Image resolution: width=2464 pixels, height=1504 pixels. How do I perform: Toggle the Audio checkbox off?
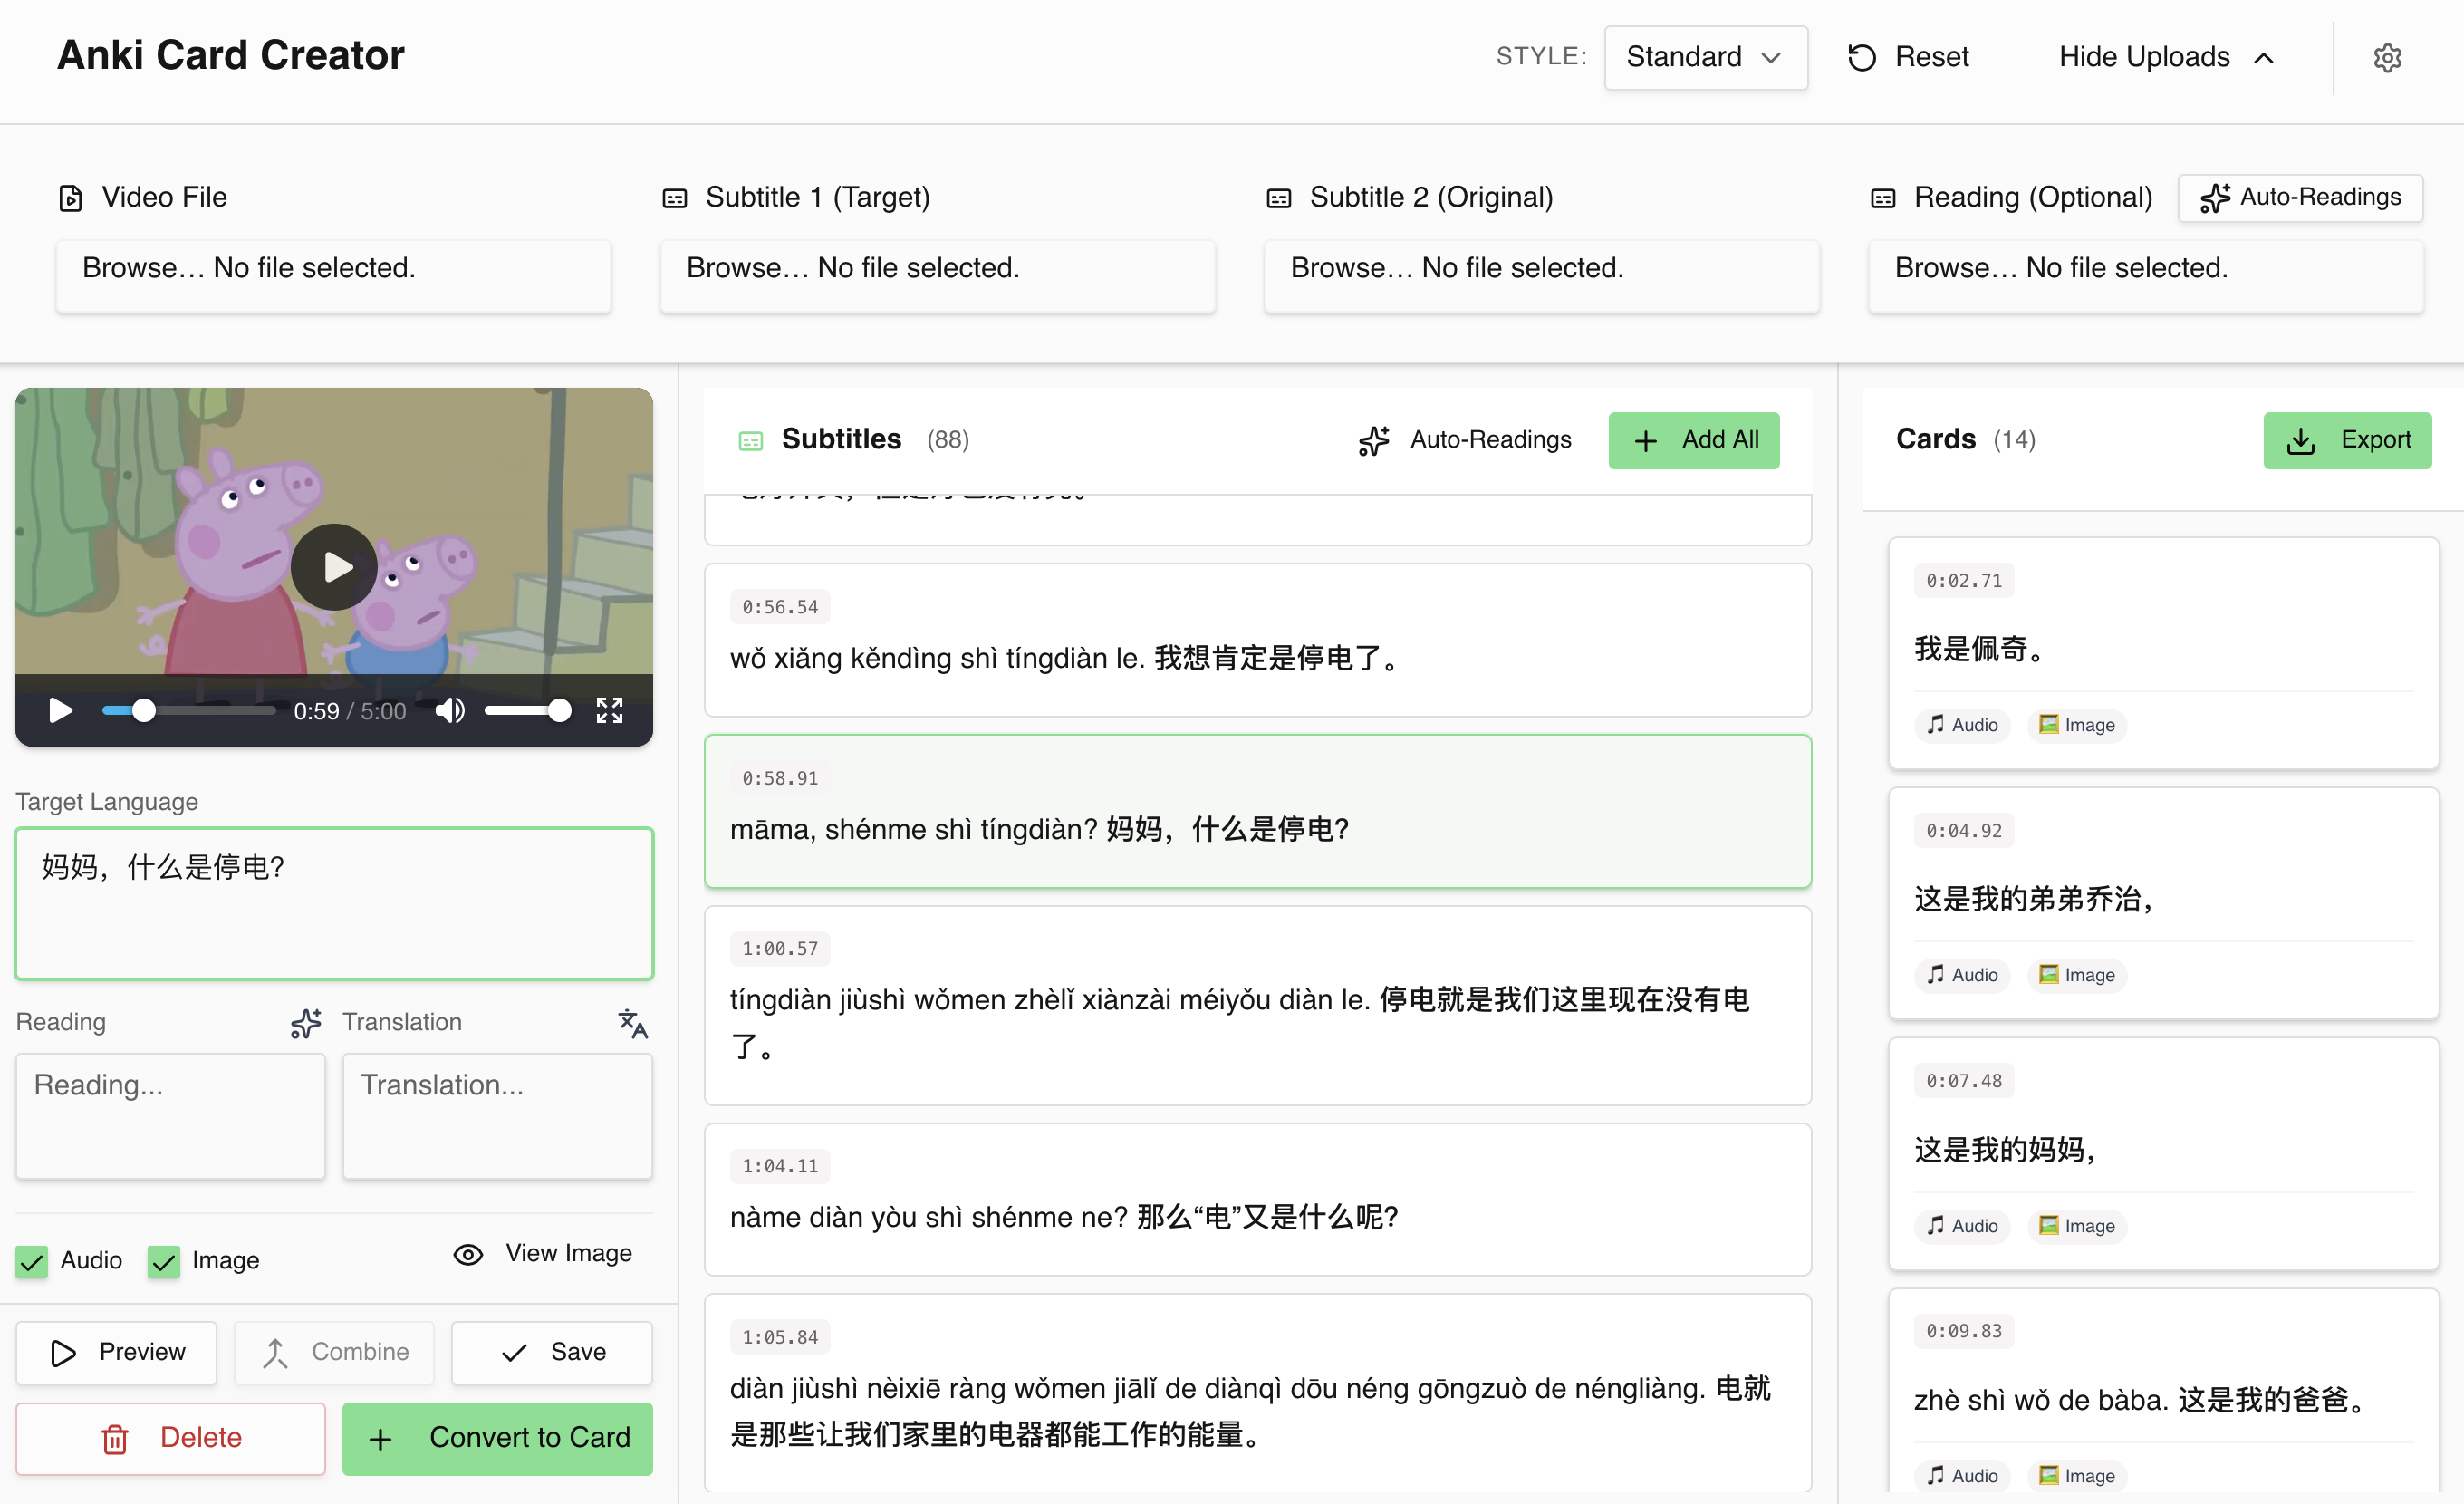click(31, 1262)
